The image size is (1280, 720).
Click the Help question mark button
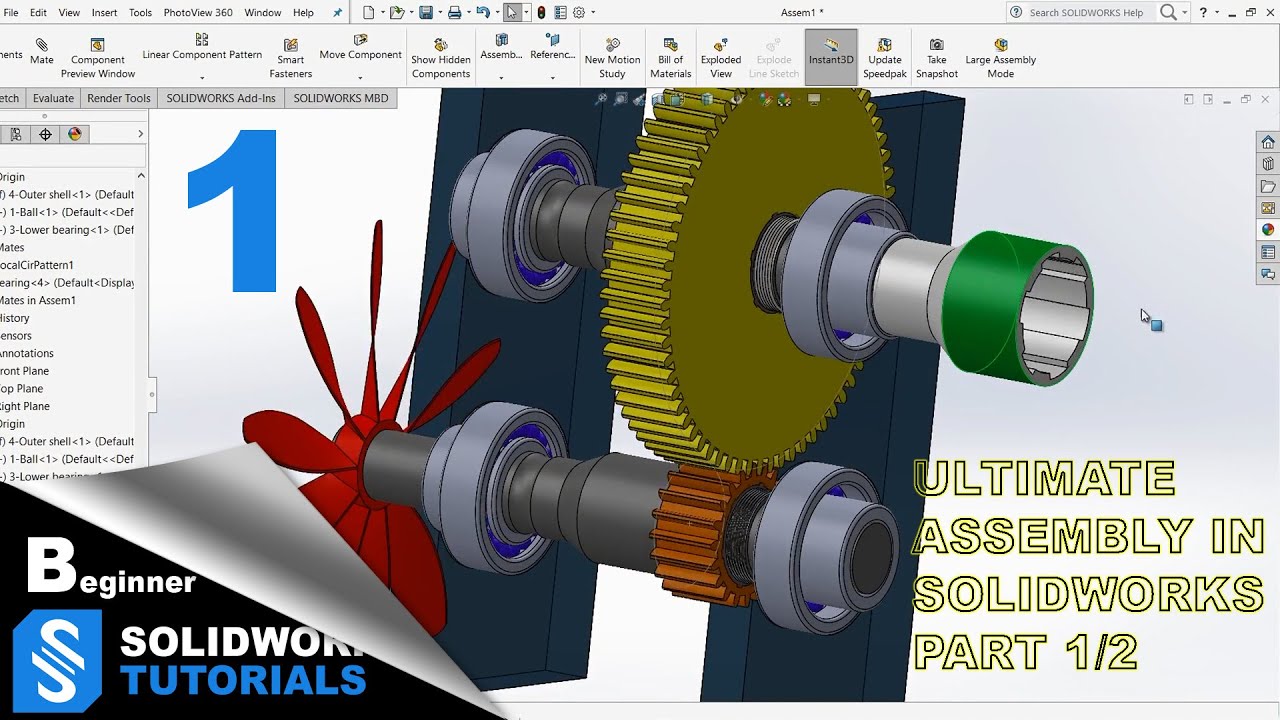point(1203,12)
